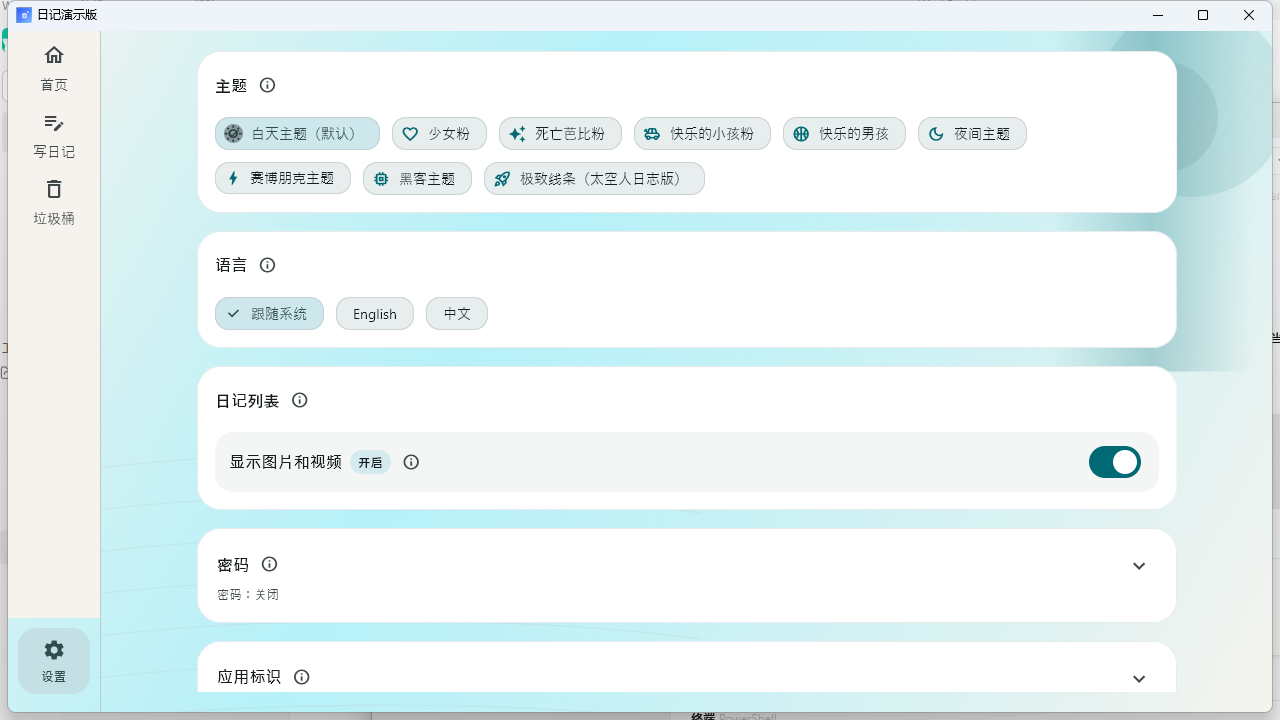Image resolution: width=1280 pixels, height=720 pixels.
Task: Expand the 应用标识 section
Action: tap(1139, 678)
